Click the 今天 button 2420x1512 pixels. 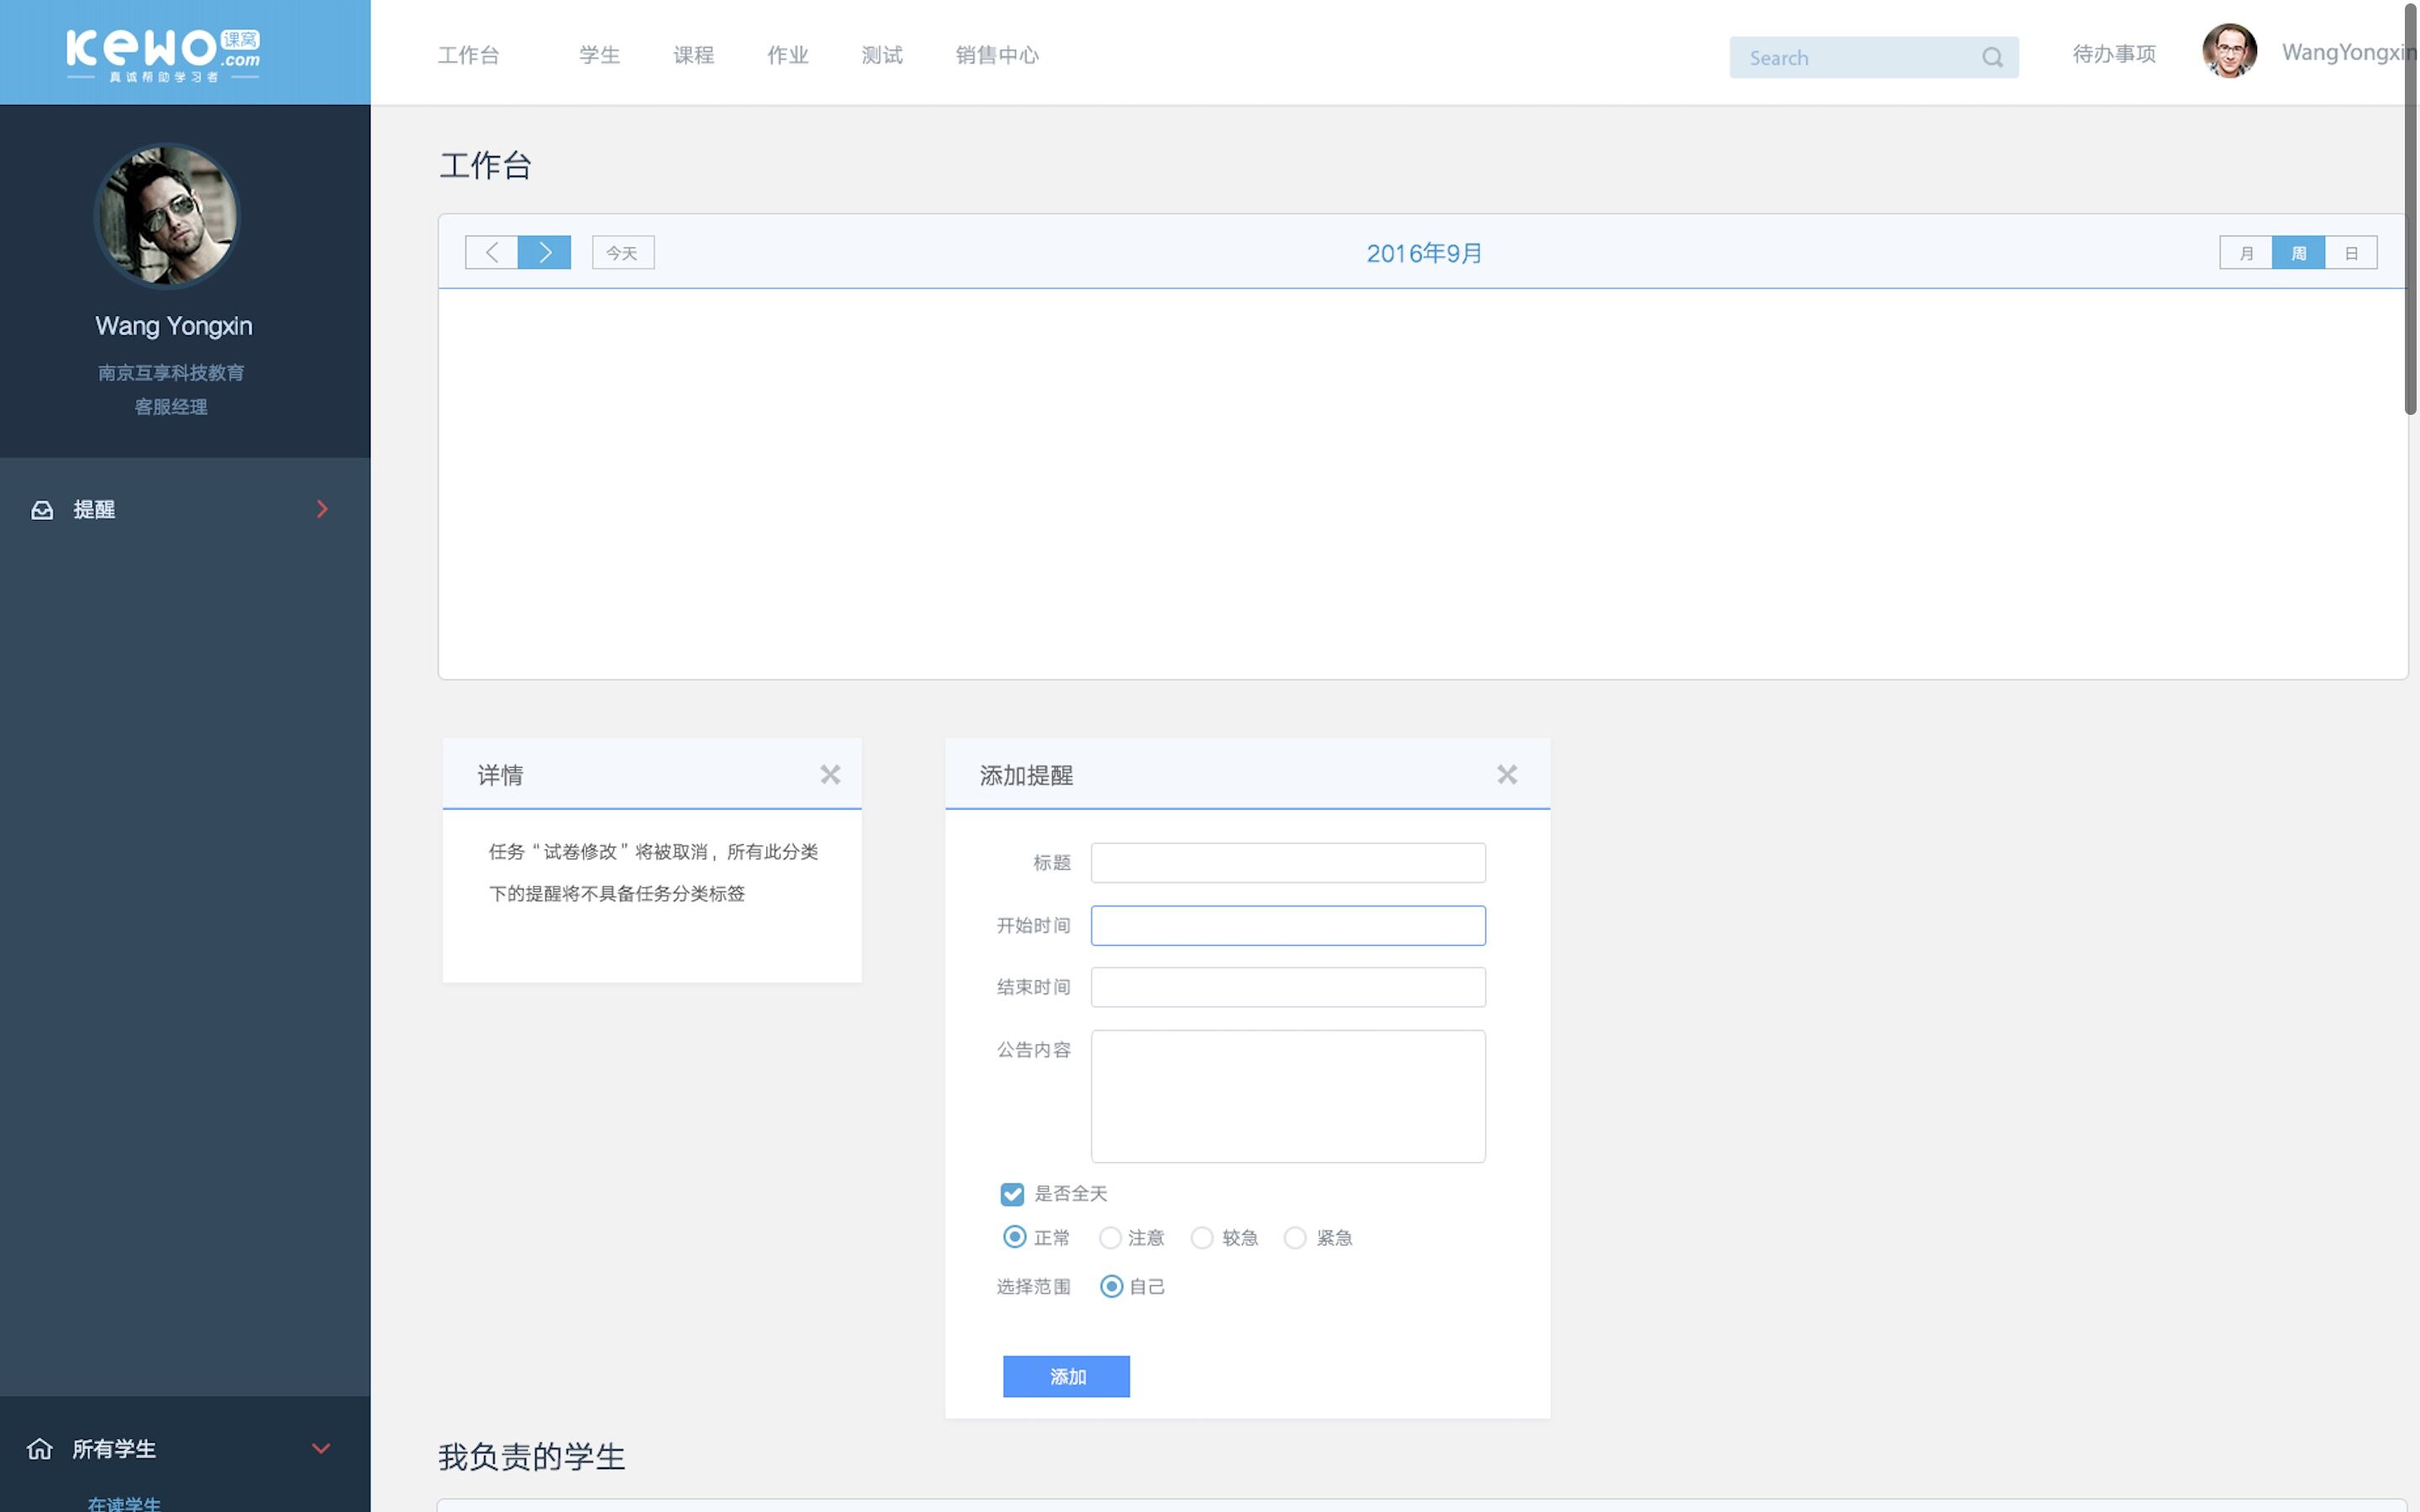[622, 253]
